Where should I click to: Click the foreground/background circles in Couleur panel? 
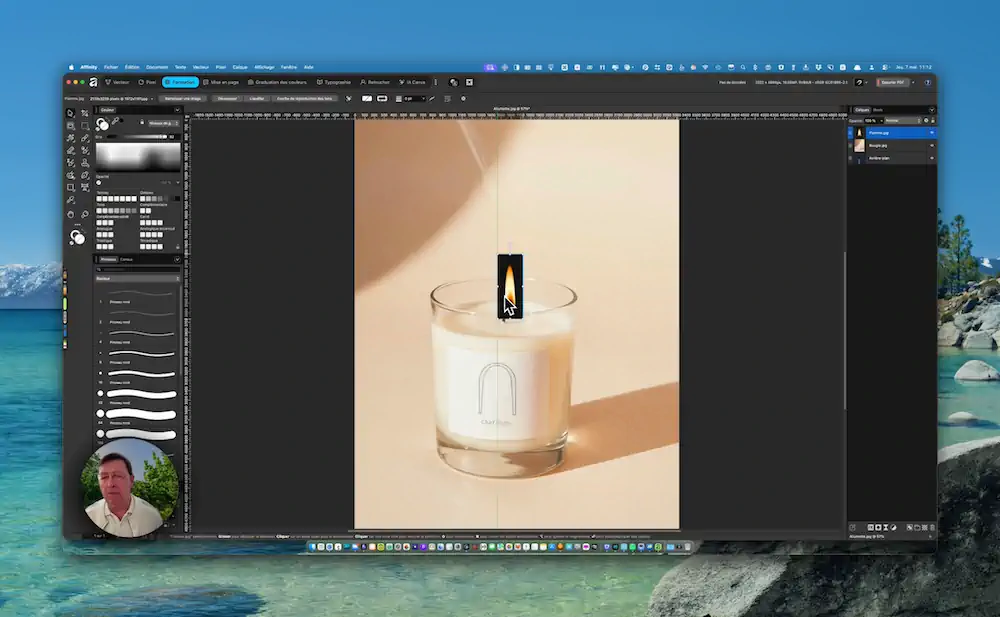pos(102,124)
